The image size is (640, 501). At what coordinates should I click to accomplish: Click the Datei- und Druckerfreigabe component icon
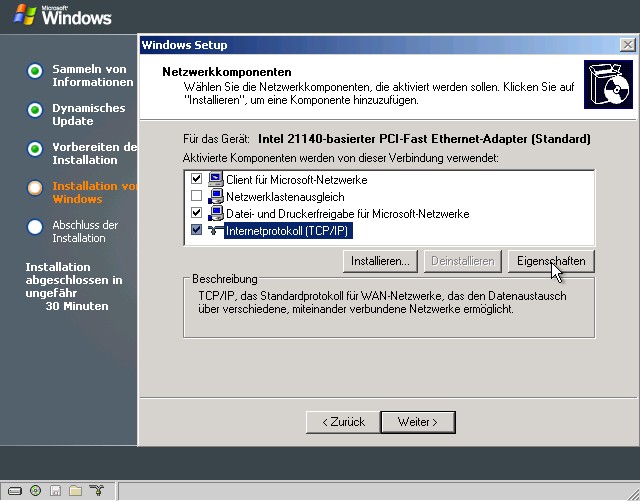pyautogui.click(x=215, y=214)
